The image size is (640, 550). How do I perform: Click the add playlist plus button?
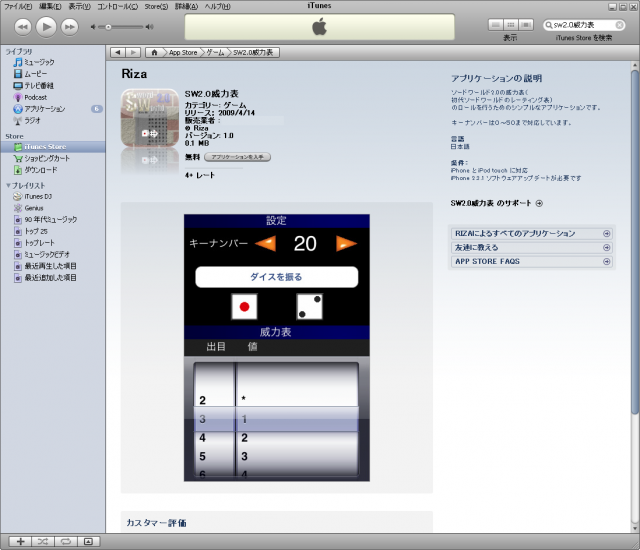point(20,542)
